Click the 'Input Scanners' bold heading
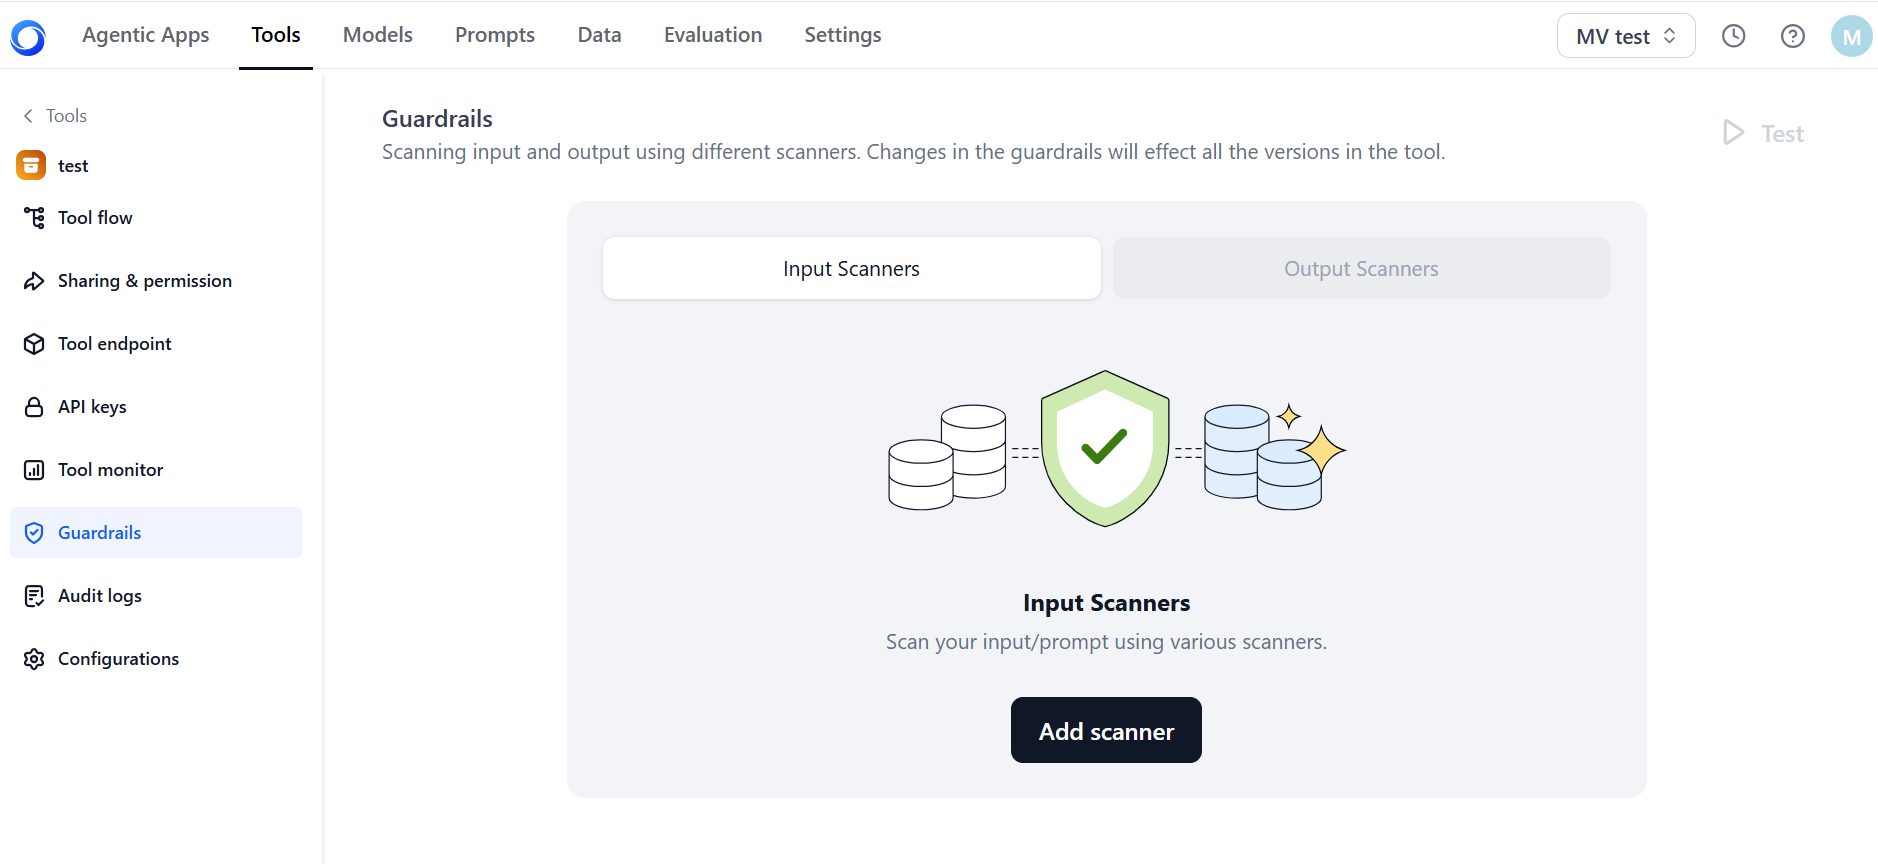Viewport: 1878px width, 864px height. coord(1106,603)
